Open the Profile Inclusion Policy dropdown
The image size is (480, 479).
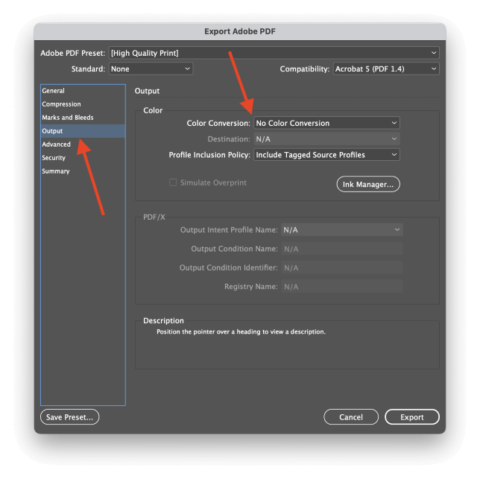pyautogui.click(x=326, y=155)
